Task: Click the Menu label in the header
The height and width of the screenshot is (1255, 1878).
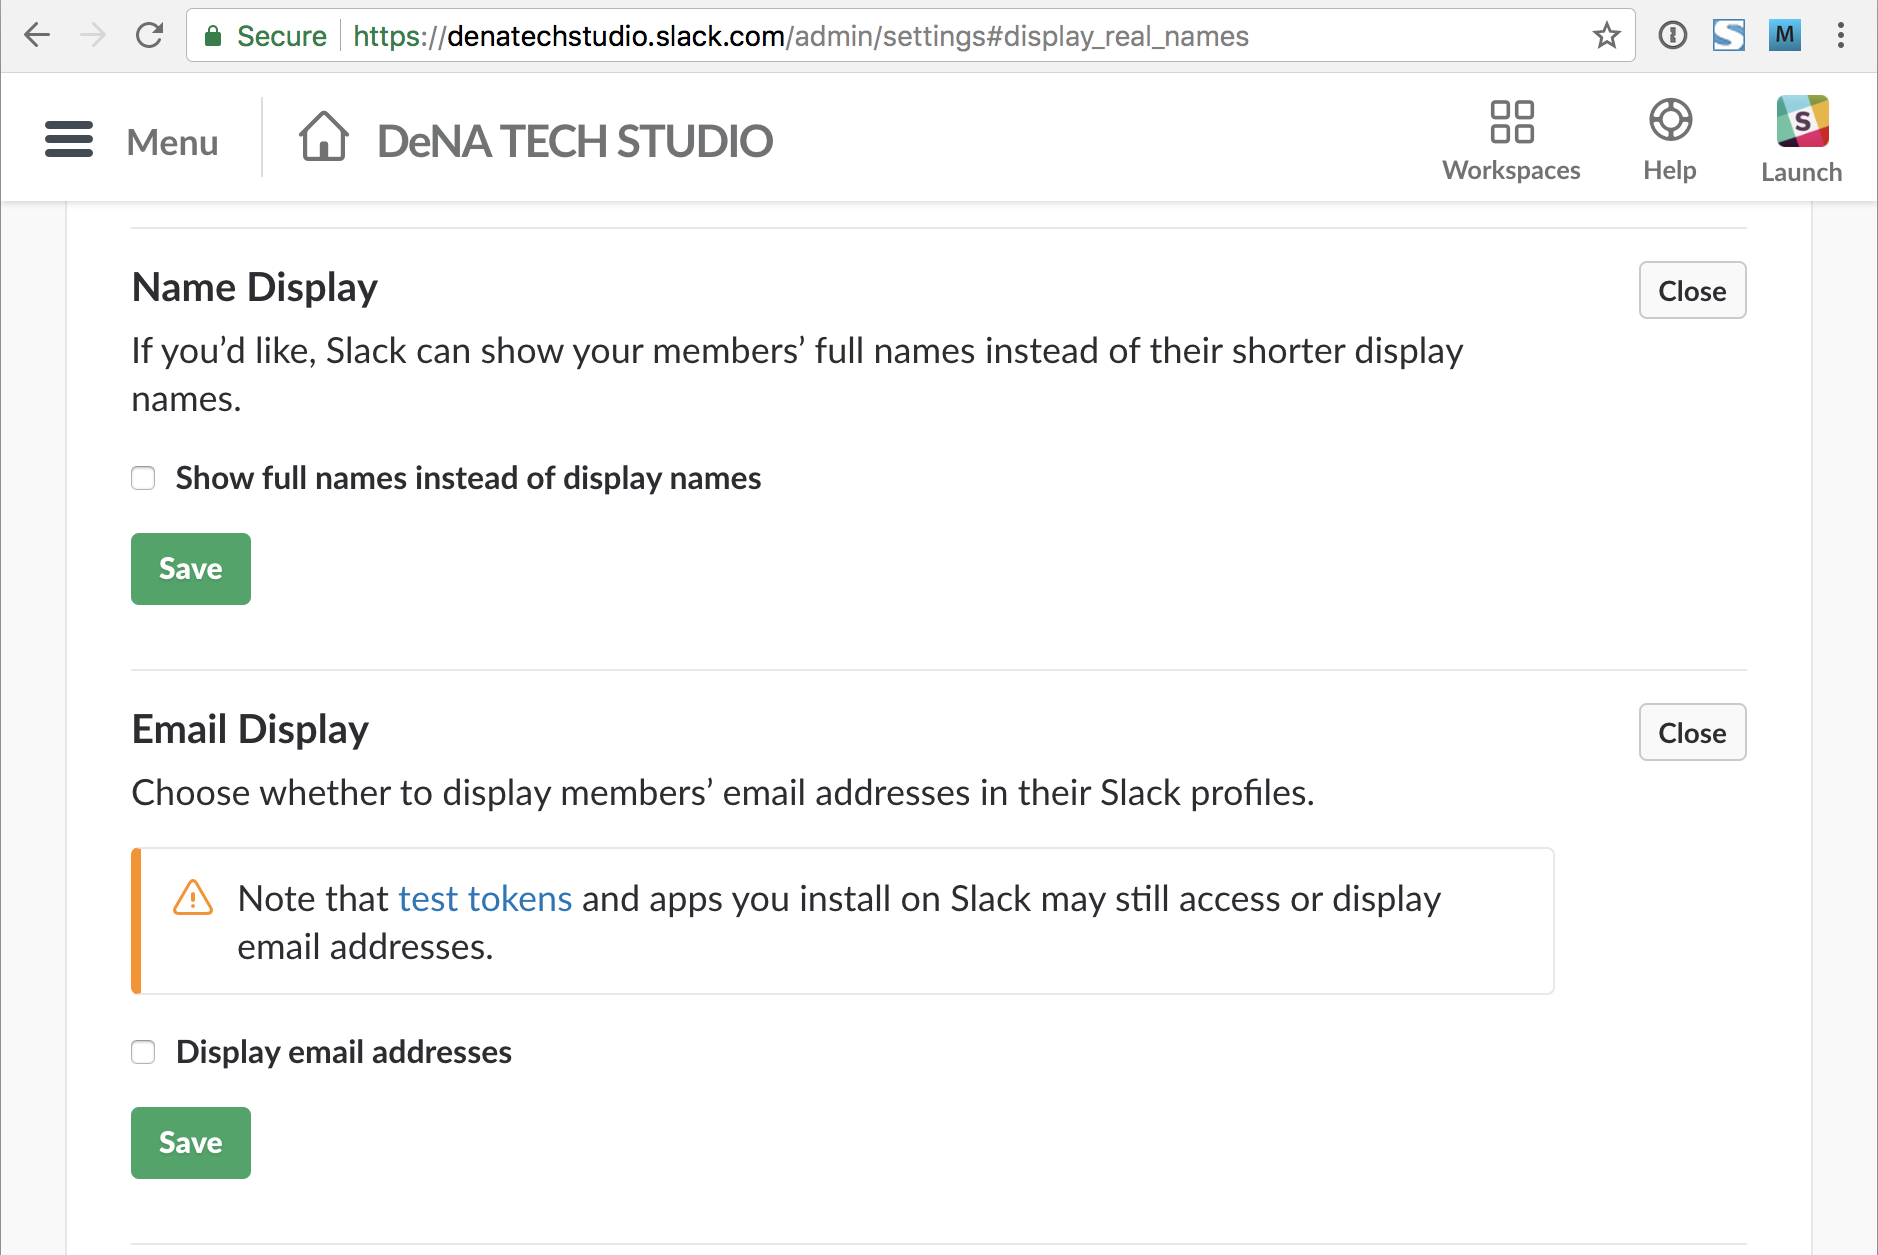Action: tap(172, 142)
